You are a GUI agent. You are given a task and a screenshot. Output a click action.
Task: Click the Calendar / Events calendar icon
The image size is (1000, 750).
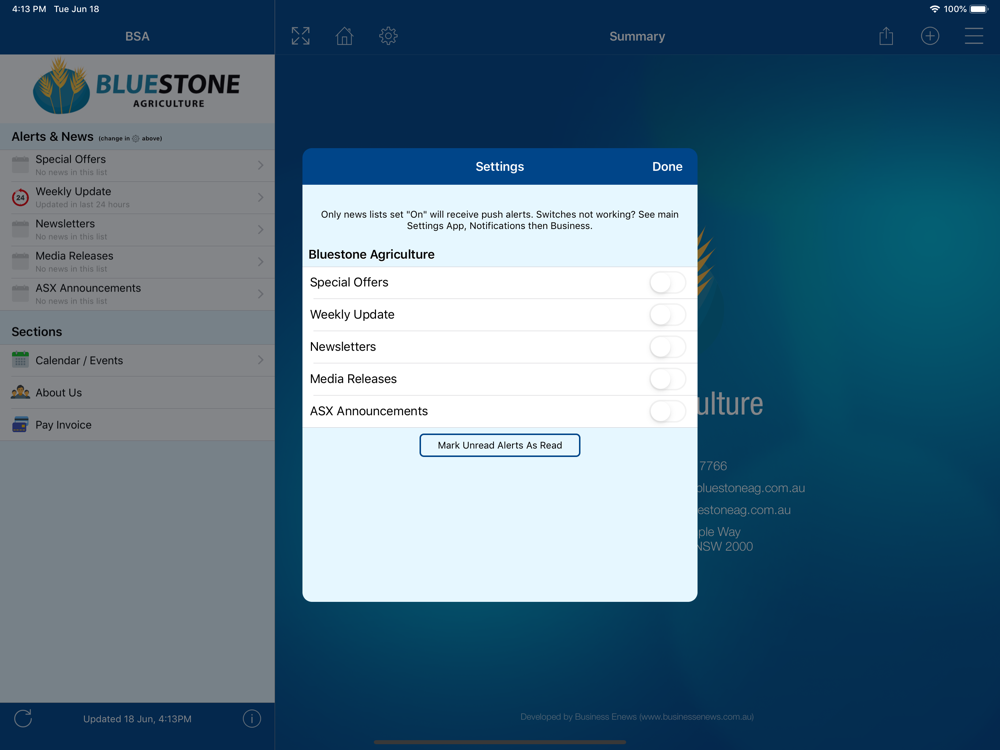click(20, 360)
